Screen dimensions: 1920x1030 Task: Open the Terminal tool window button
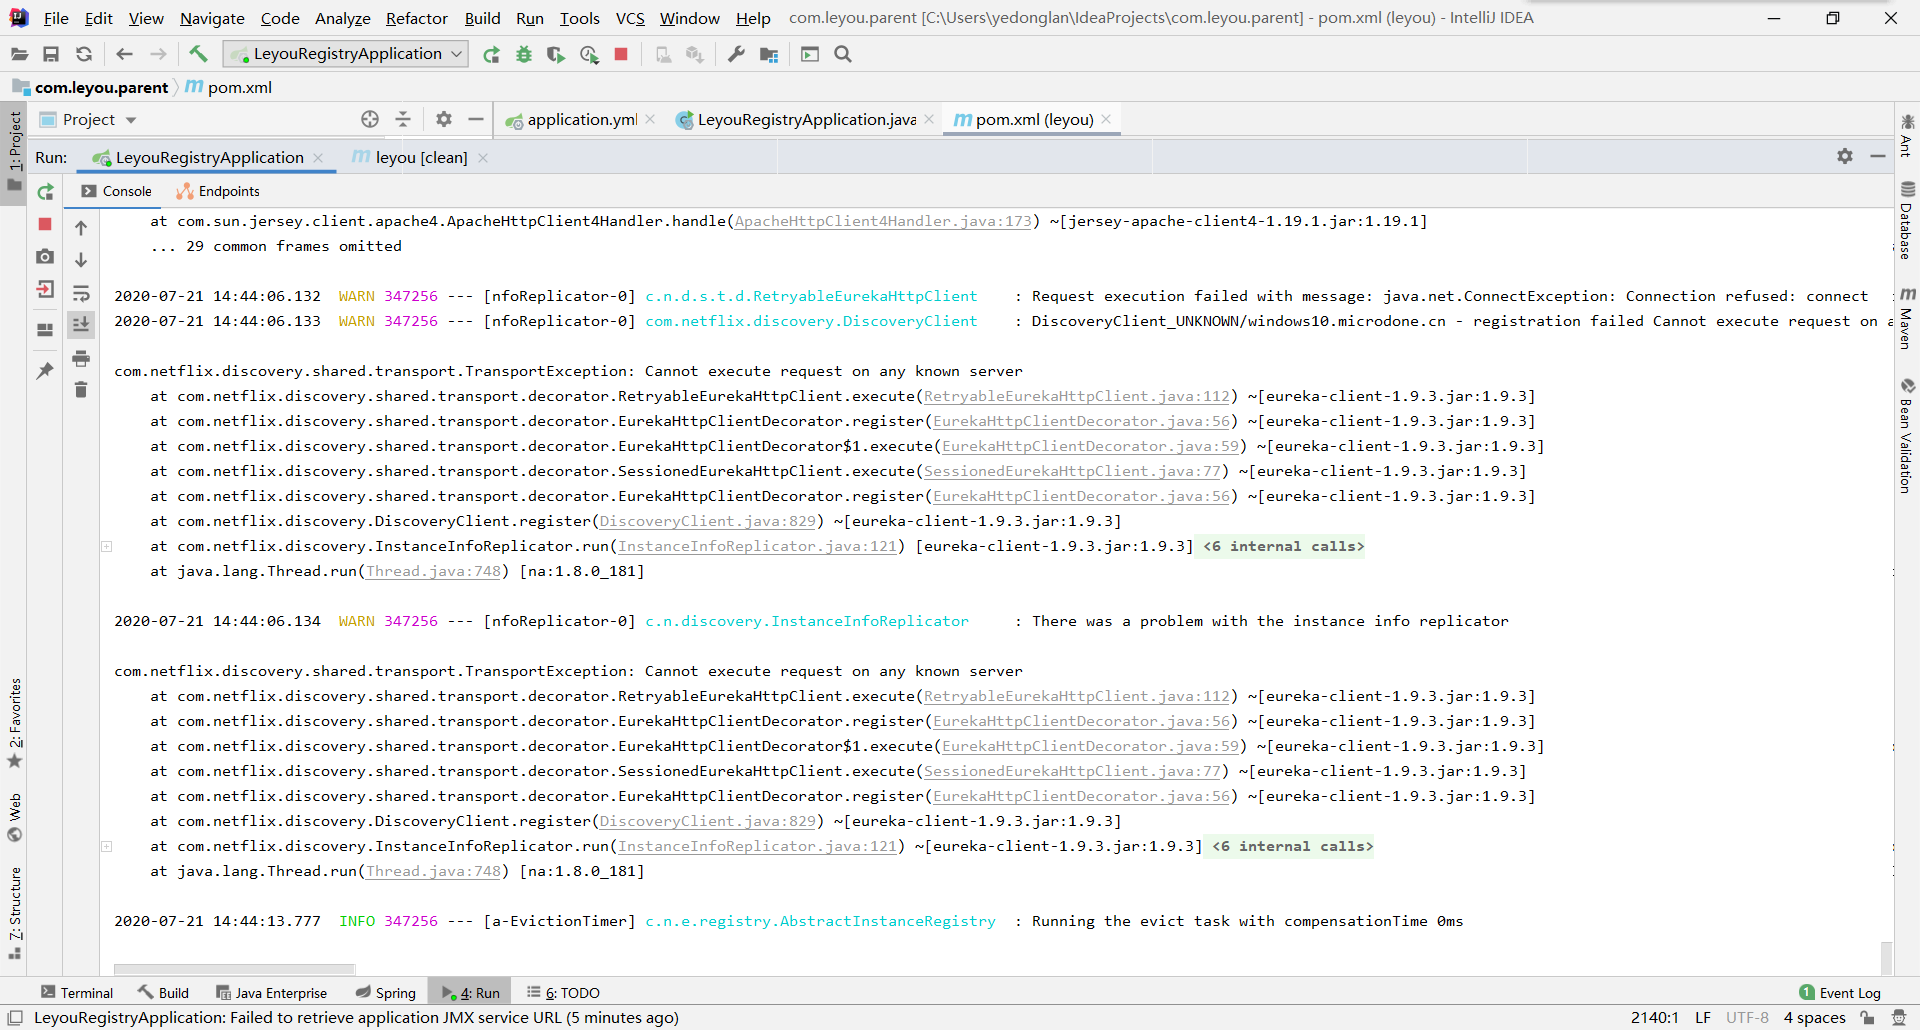[x=77, y=993]
